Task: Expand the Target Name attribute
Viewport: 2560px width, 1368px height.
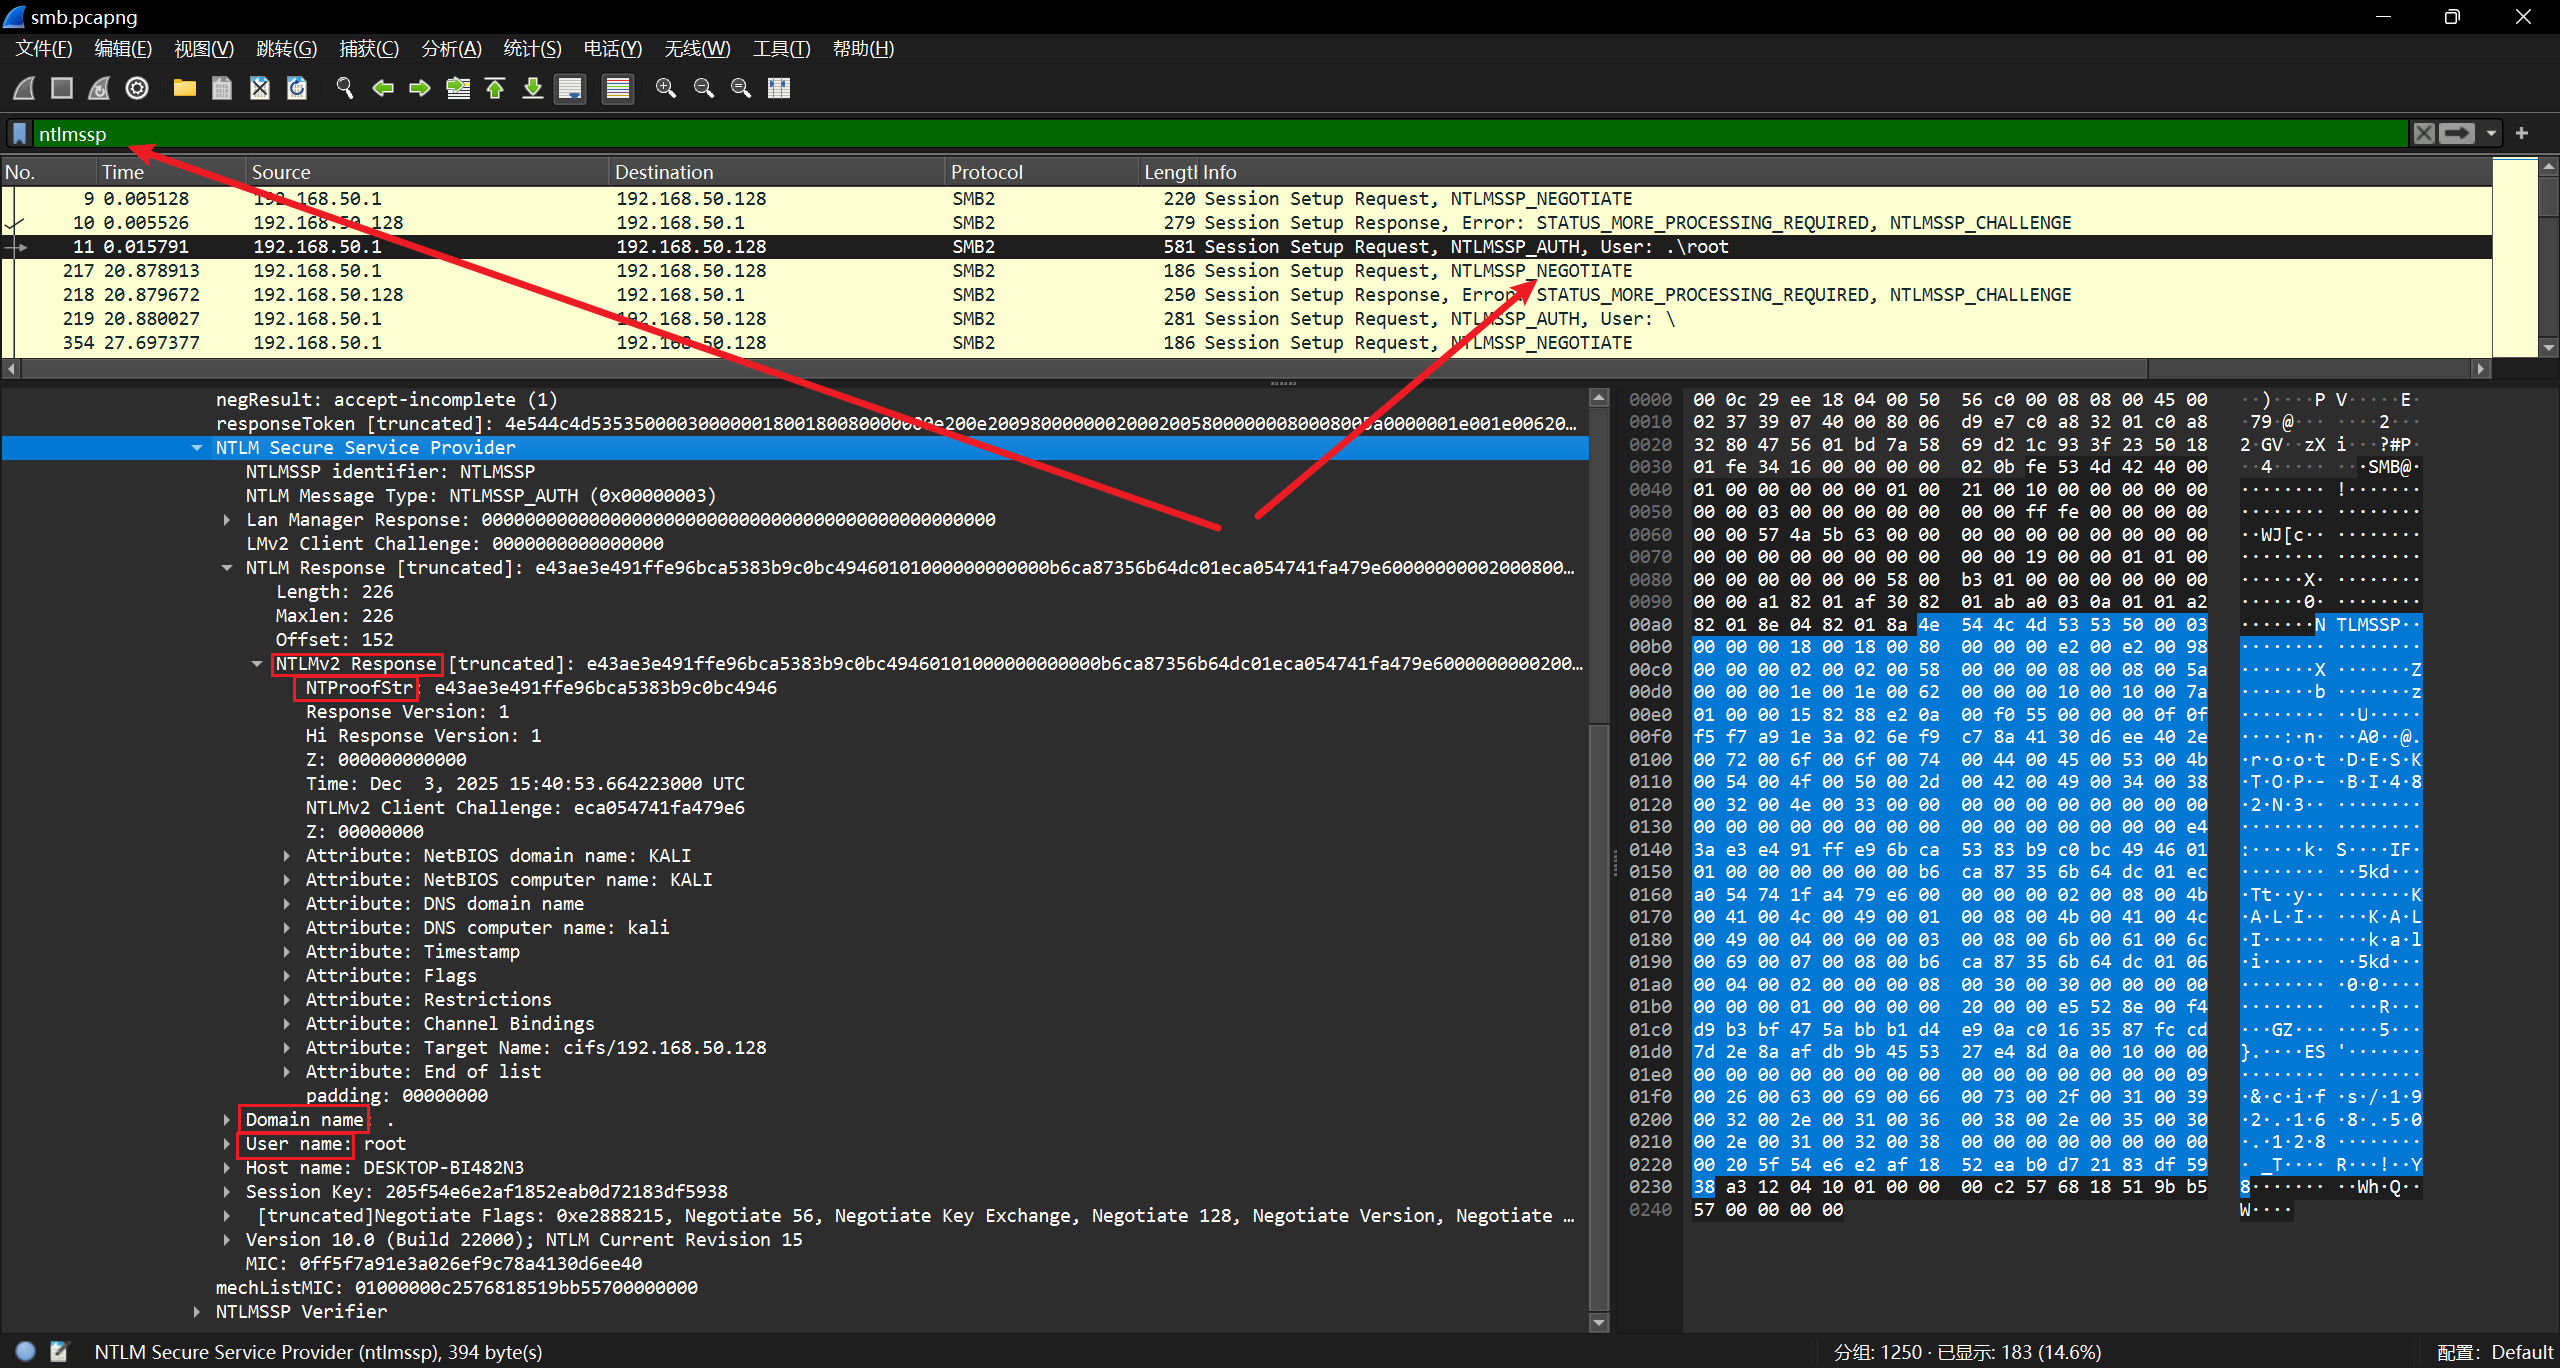Action: (287, 1048)
